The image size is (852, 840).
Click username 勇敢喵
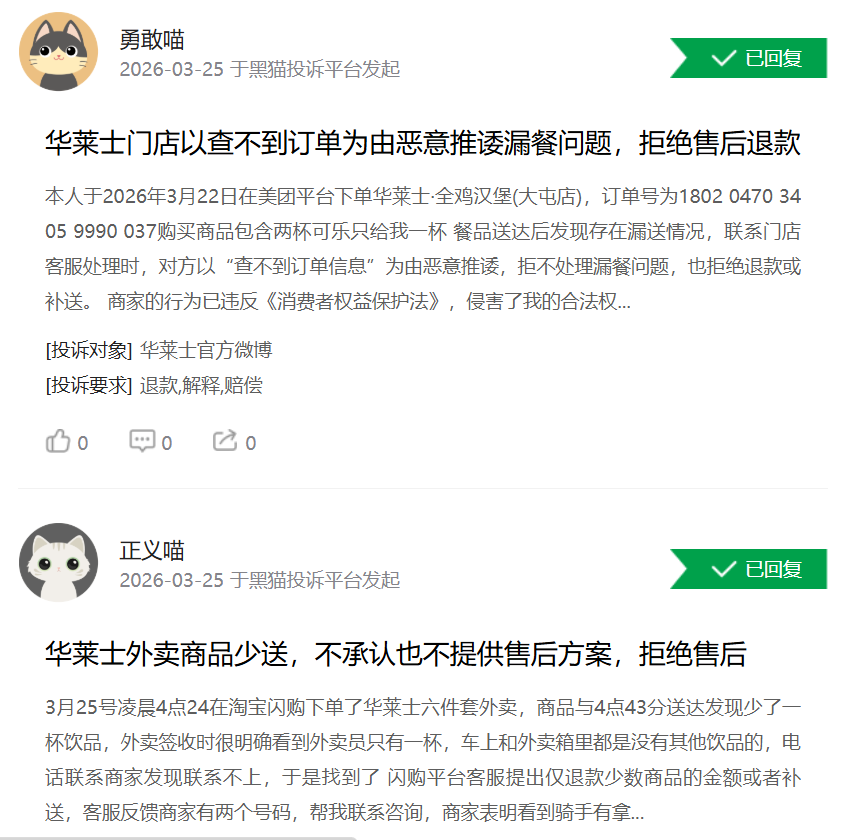coord(152,40)
